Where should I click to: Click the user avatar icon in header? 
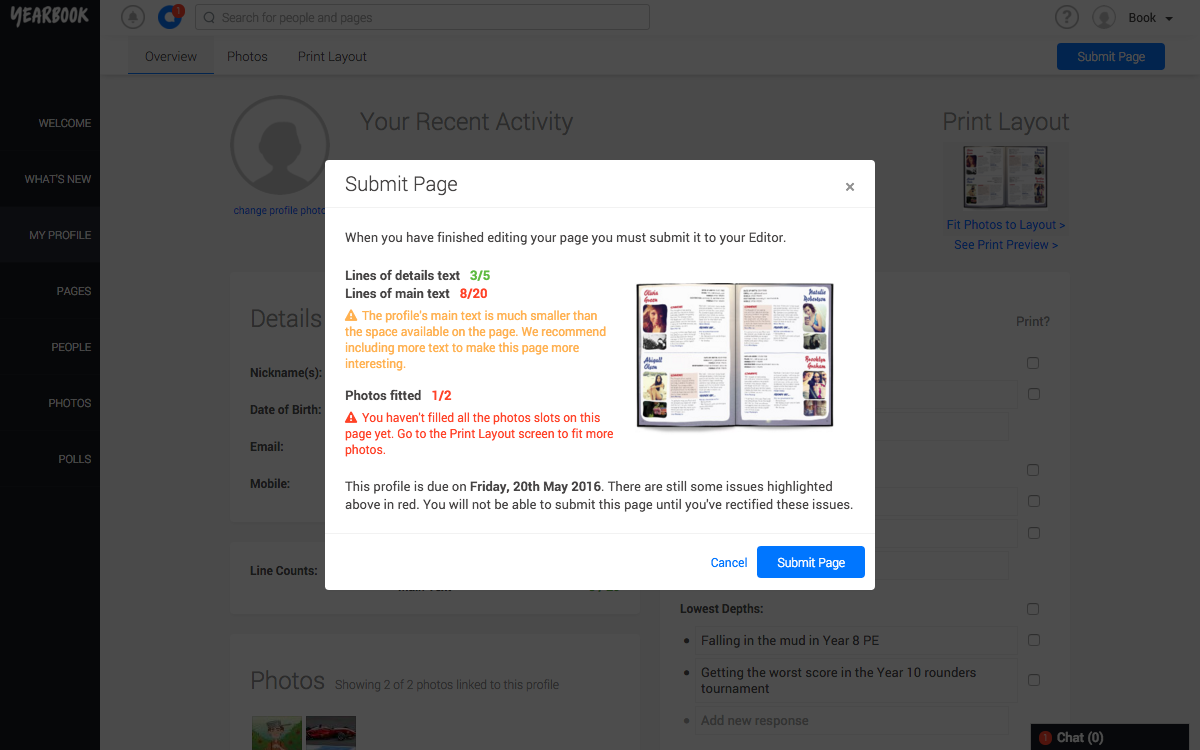coord(1104,17)
